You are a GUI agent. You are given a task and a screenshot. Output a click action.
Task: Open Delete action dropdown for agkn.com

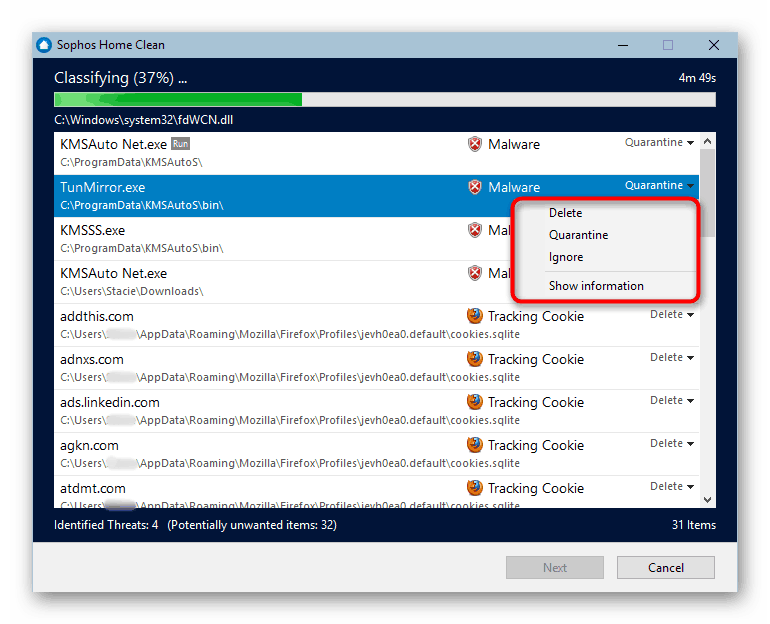point(672,443)
